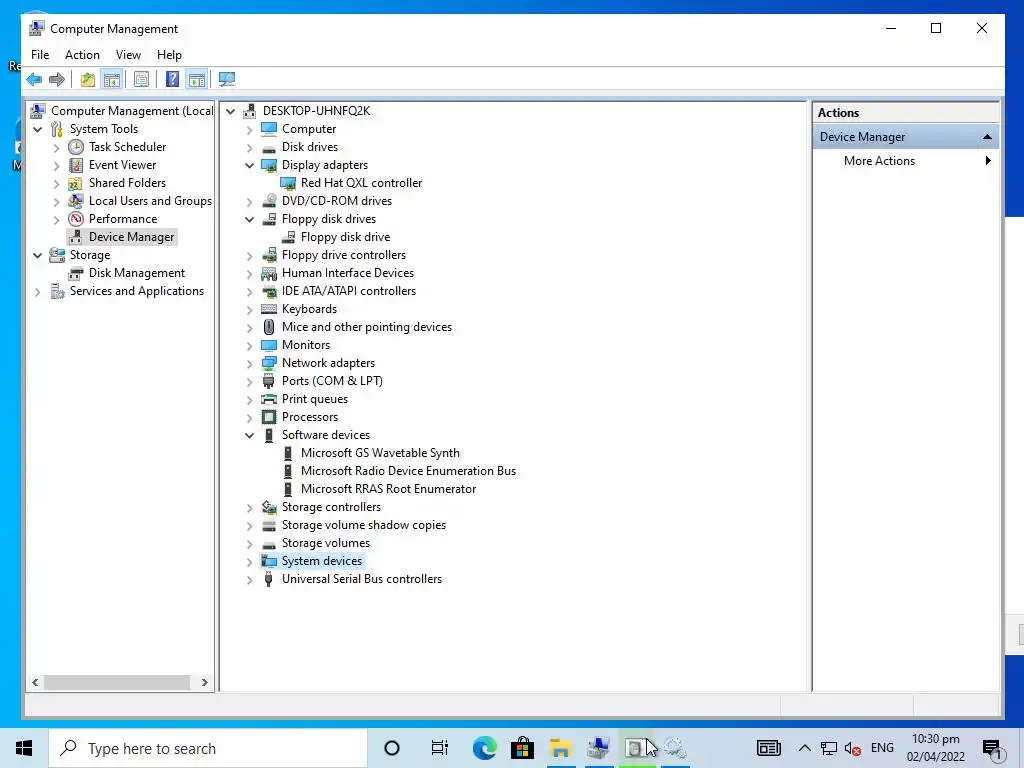Select Microsoft GS Wavetable Synth
1024x768 pixels.
380,453
